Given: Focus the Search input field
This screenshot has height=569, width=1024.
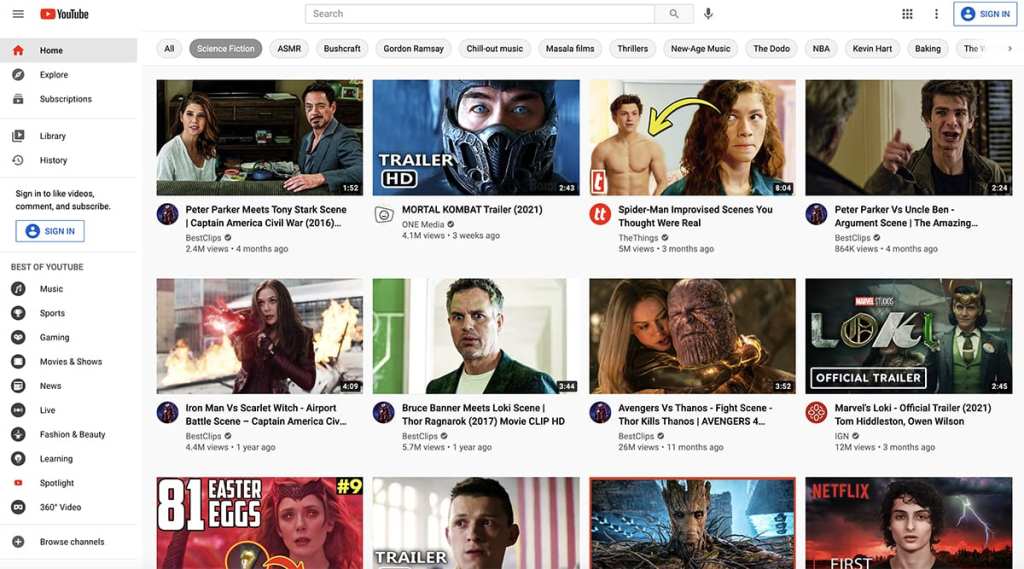Looking at the screenshot, I should (480, 14).
